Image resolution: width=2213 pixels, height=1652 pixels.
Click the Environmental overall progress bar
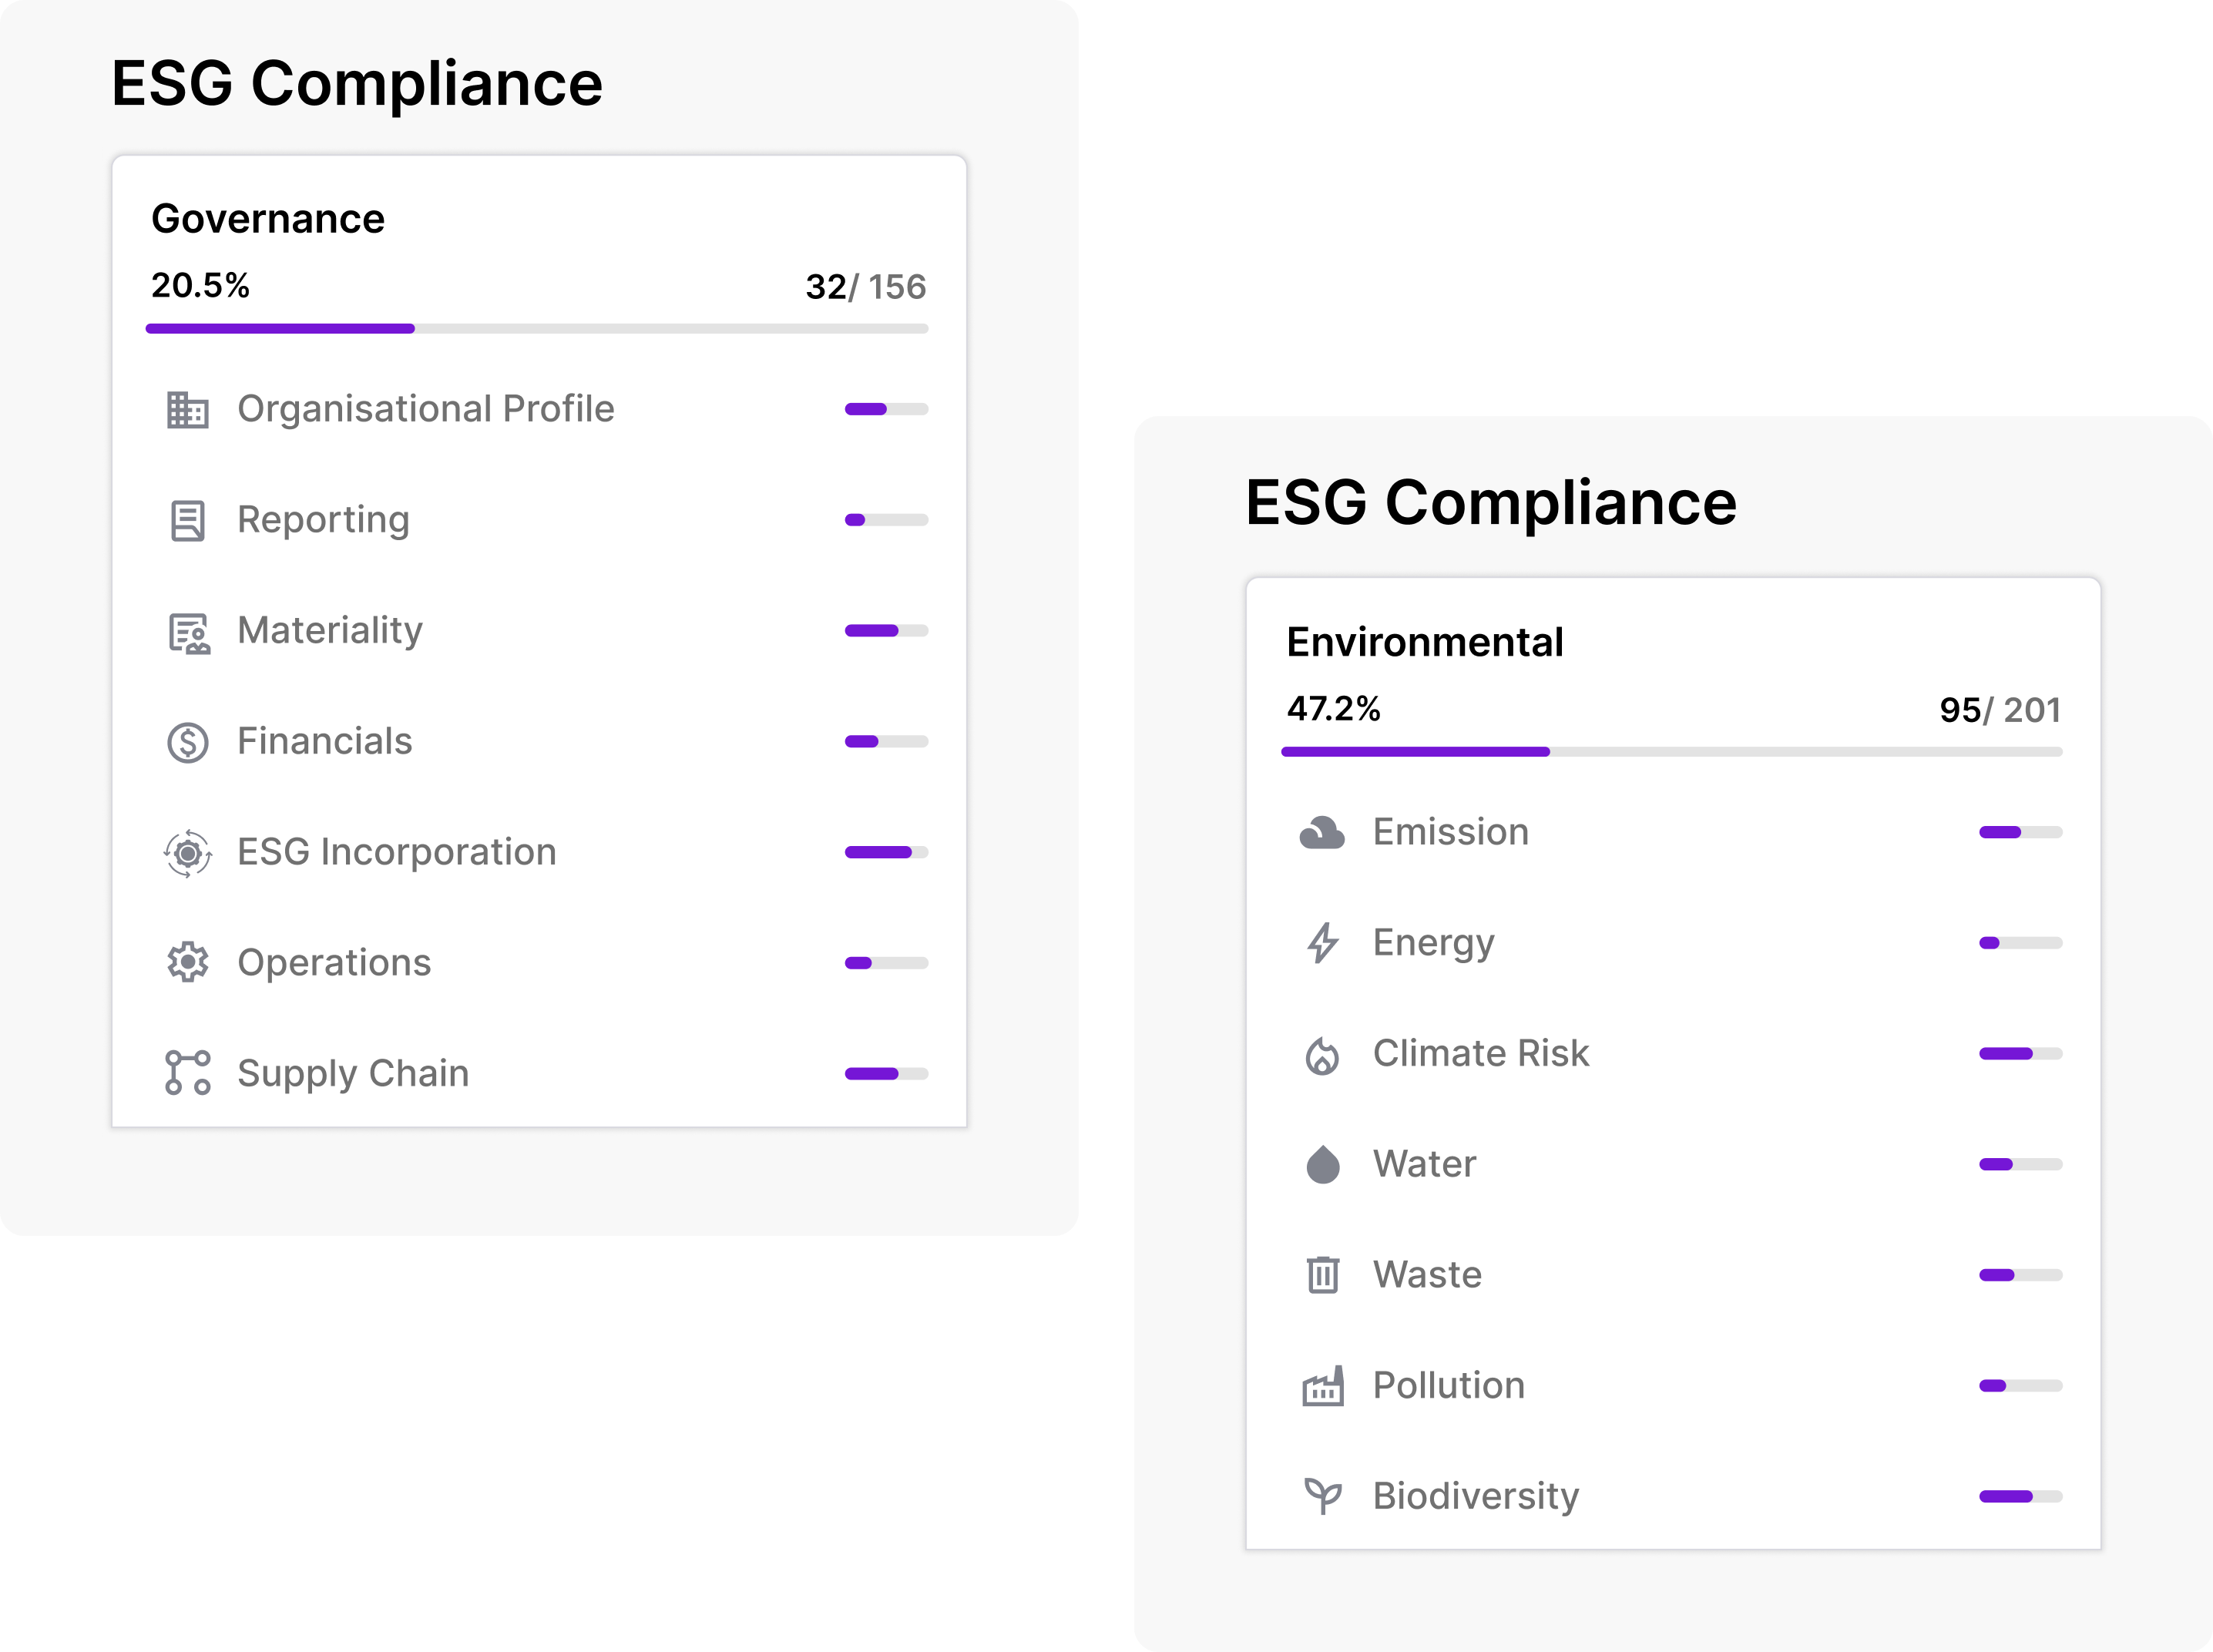pyautogui.click(x=1671, y=752)
